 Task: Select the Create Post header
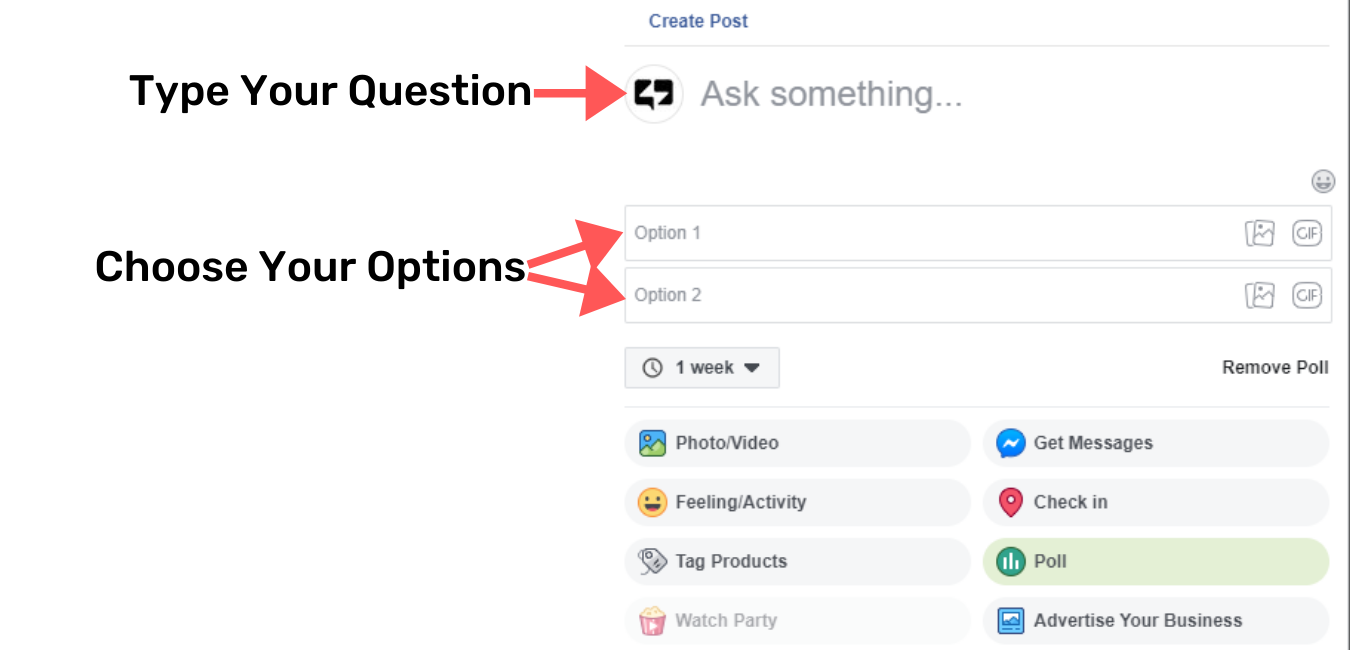(x=697, y=20)
